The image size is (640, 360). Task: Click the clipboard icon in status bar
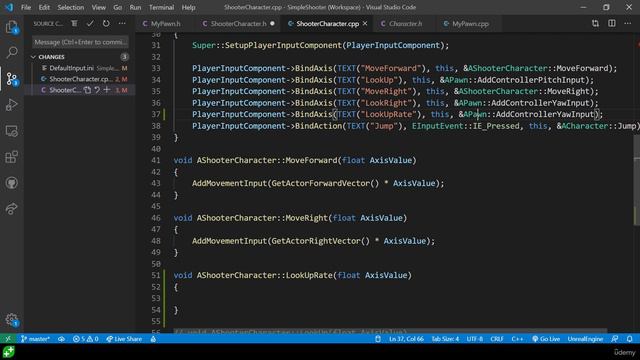click(x=378, y=339)
